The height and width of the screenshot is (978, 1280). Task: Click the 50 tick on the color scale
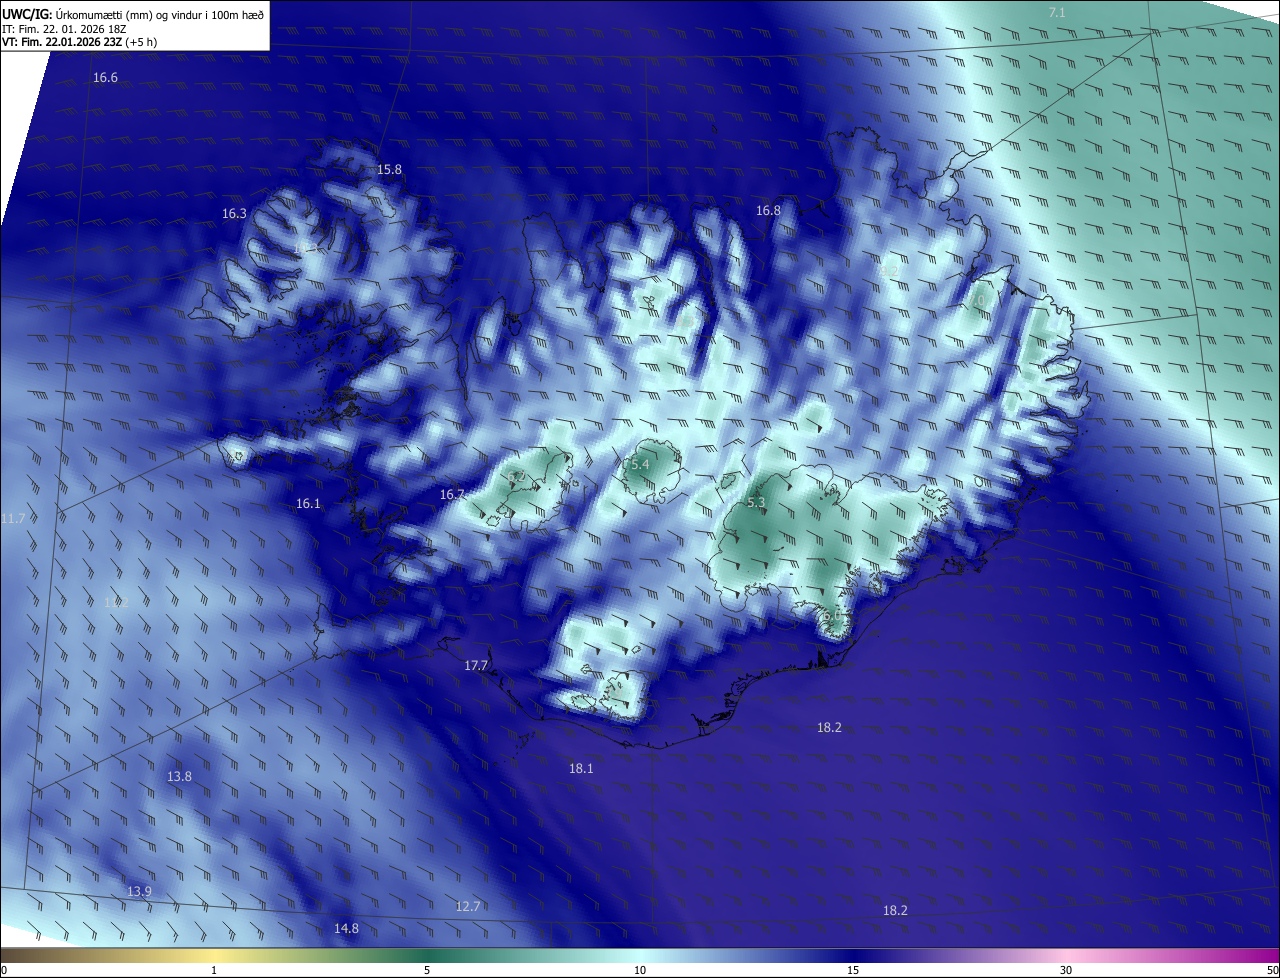pyautogui.click(x=1272, y=970)
